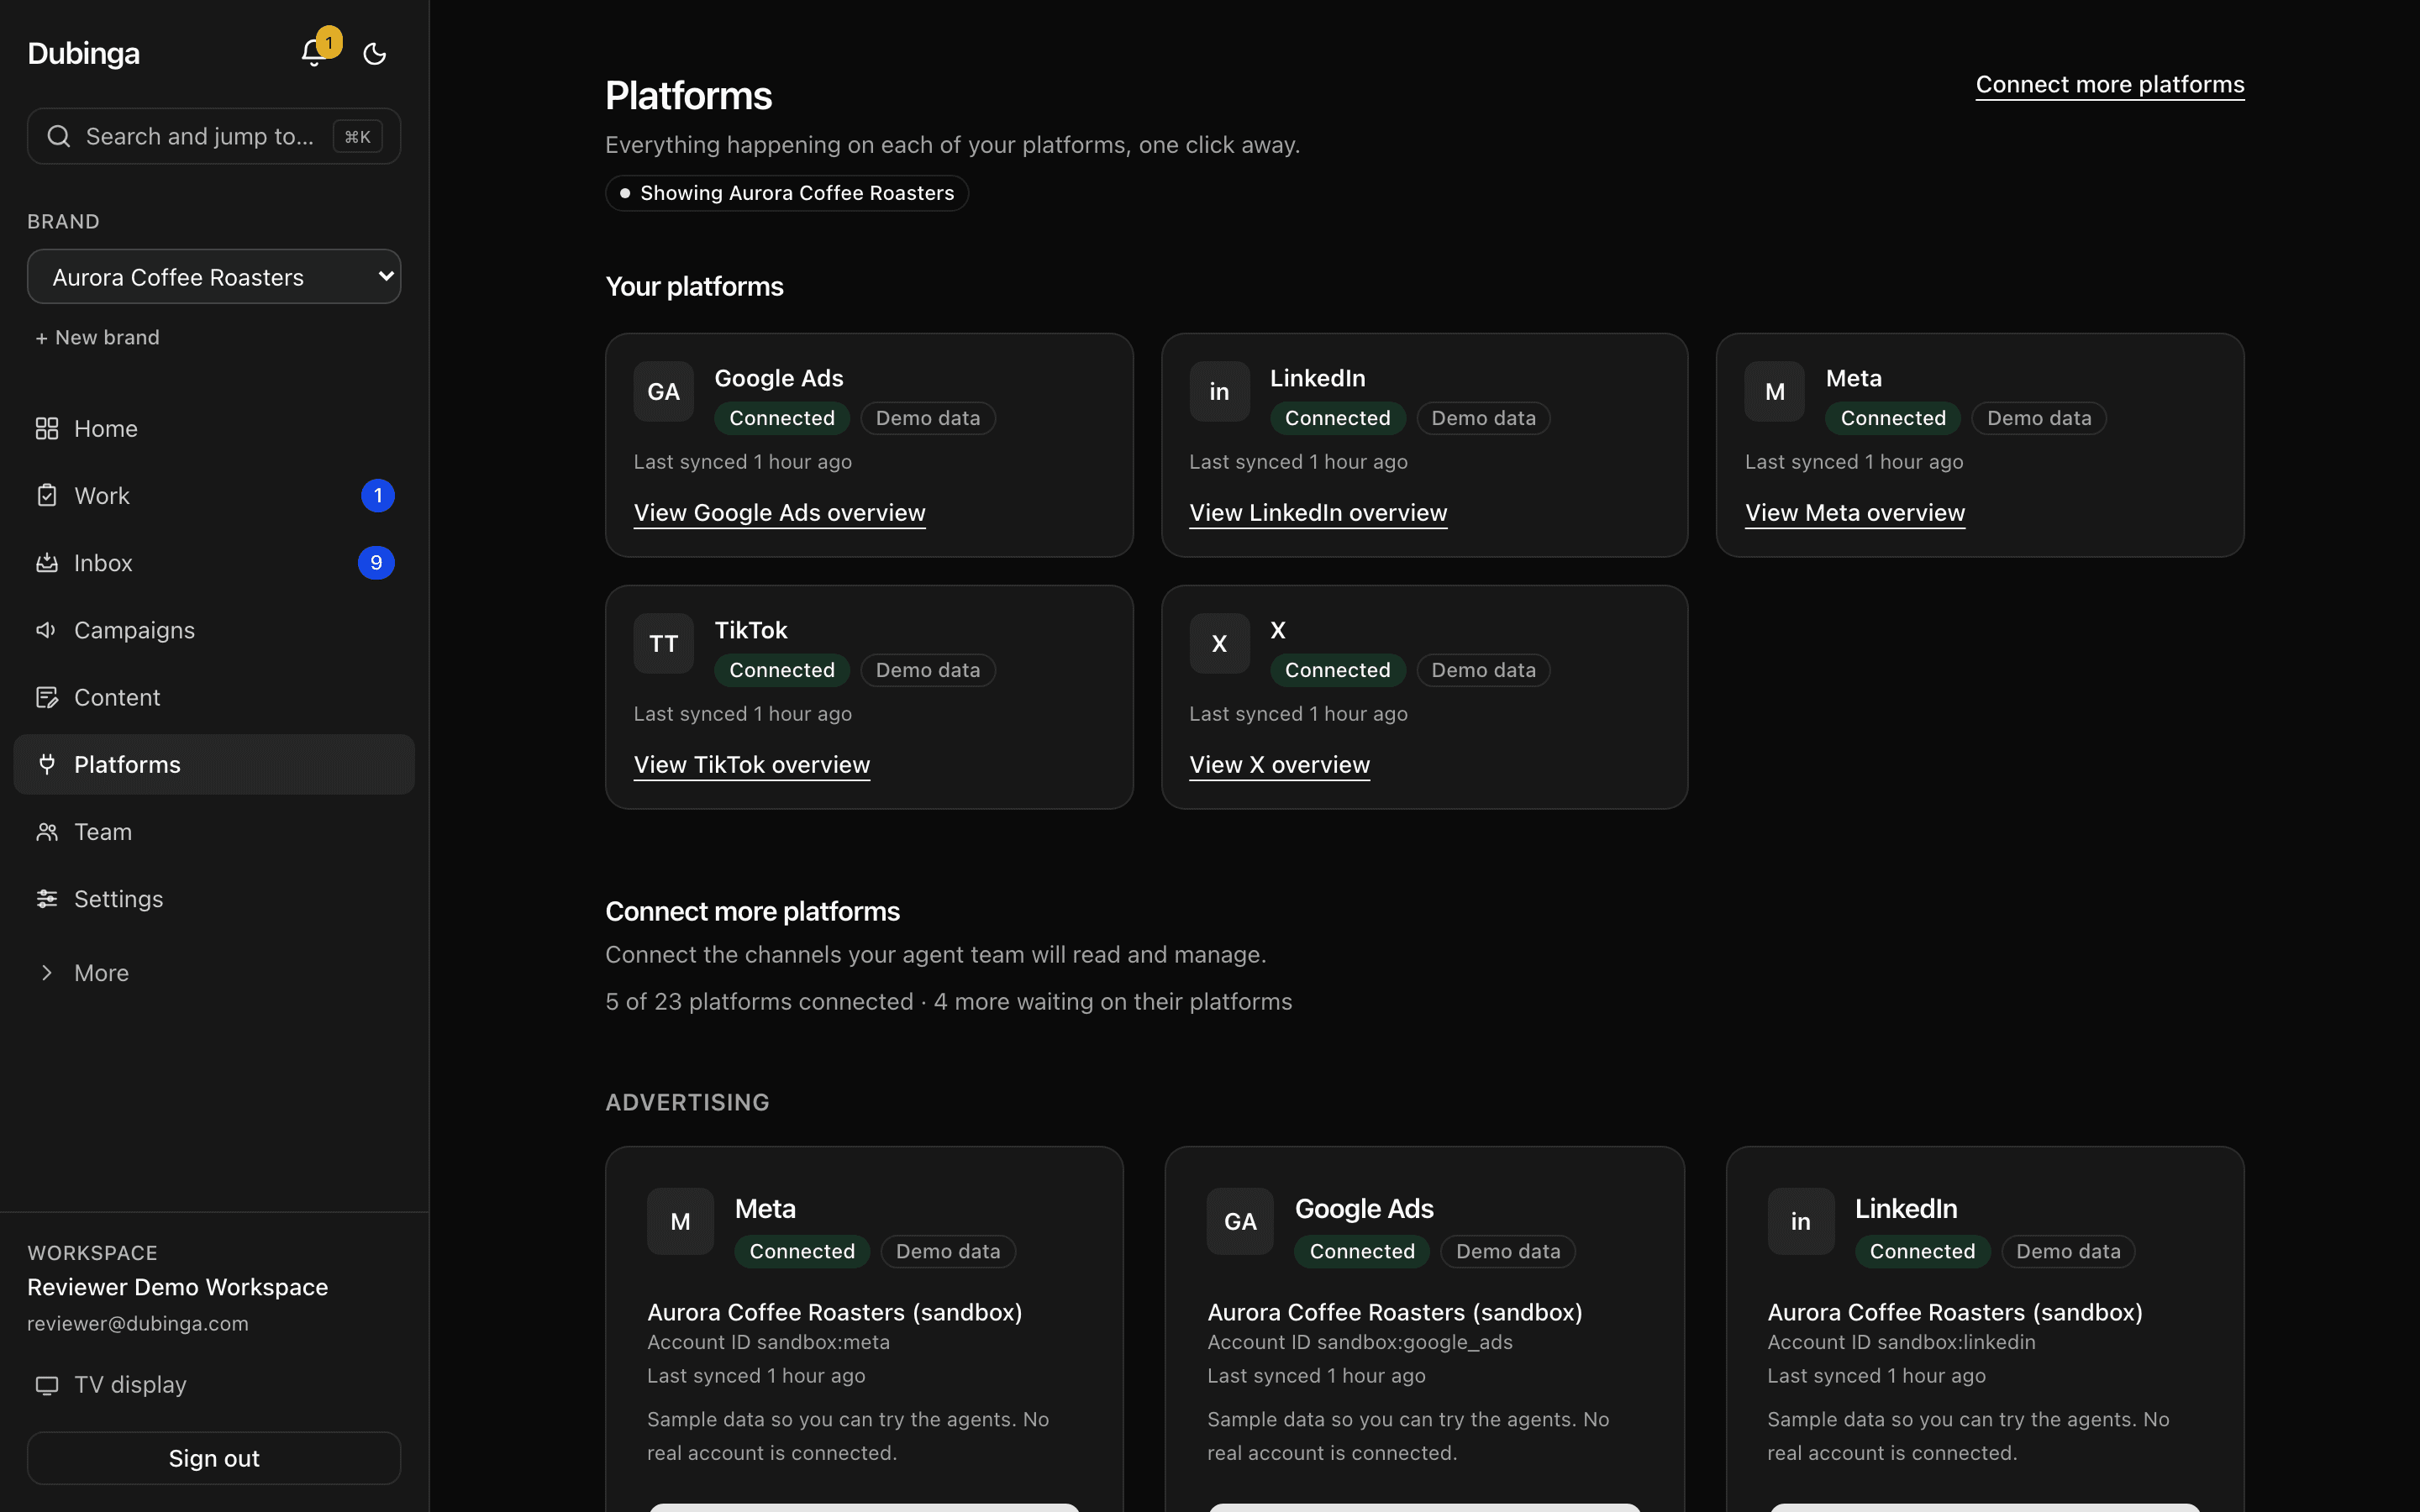The image size is (2420, 1512).
Task: Click Connected badge on TikTok card
Action: [x=782, y=670]
